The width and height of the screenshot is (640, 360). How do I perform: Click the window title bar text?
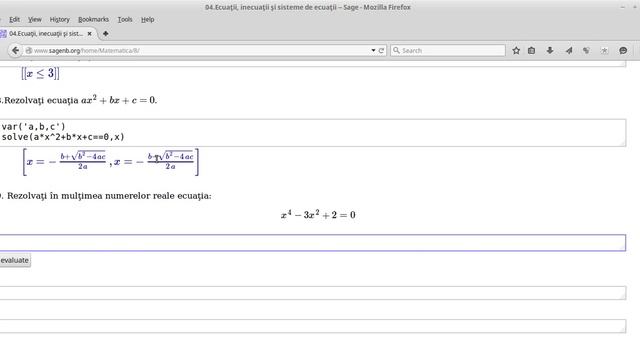click(x=308, y=7)
